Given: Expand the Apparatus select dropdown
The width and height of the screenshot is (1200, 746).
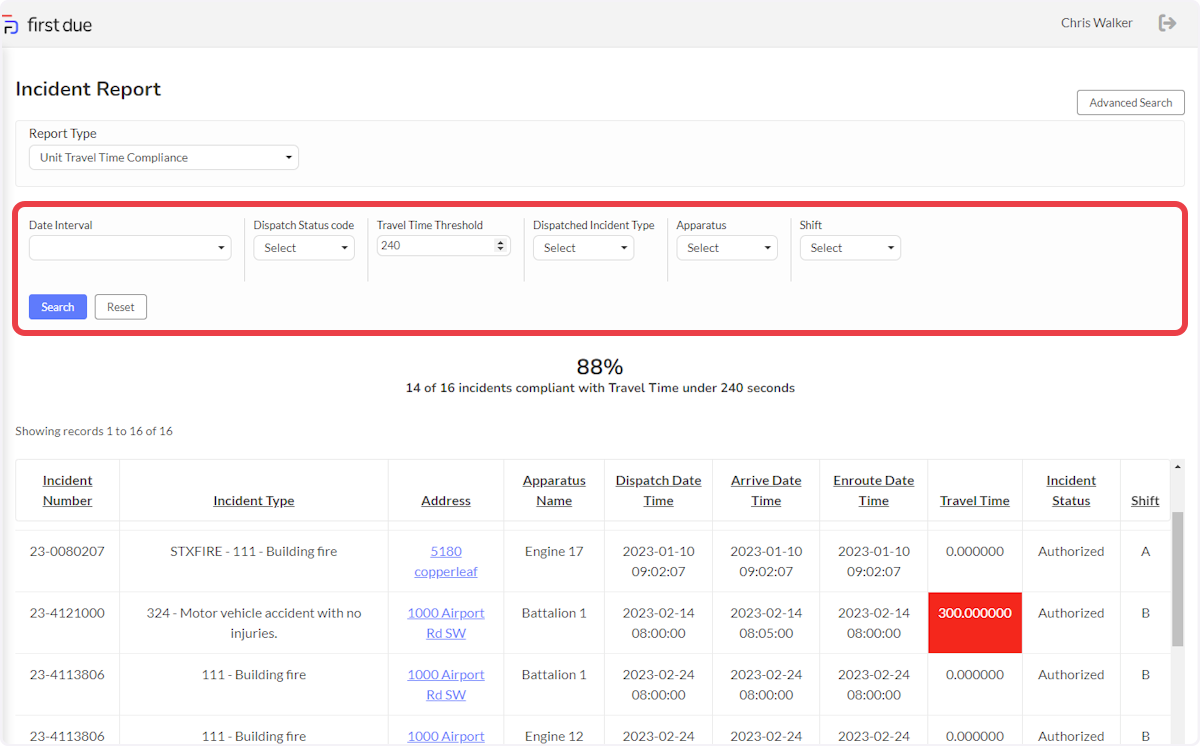Looking at the screenshot, I should click(x=727, y=248).
